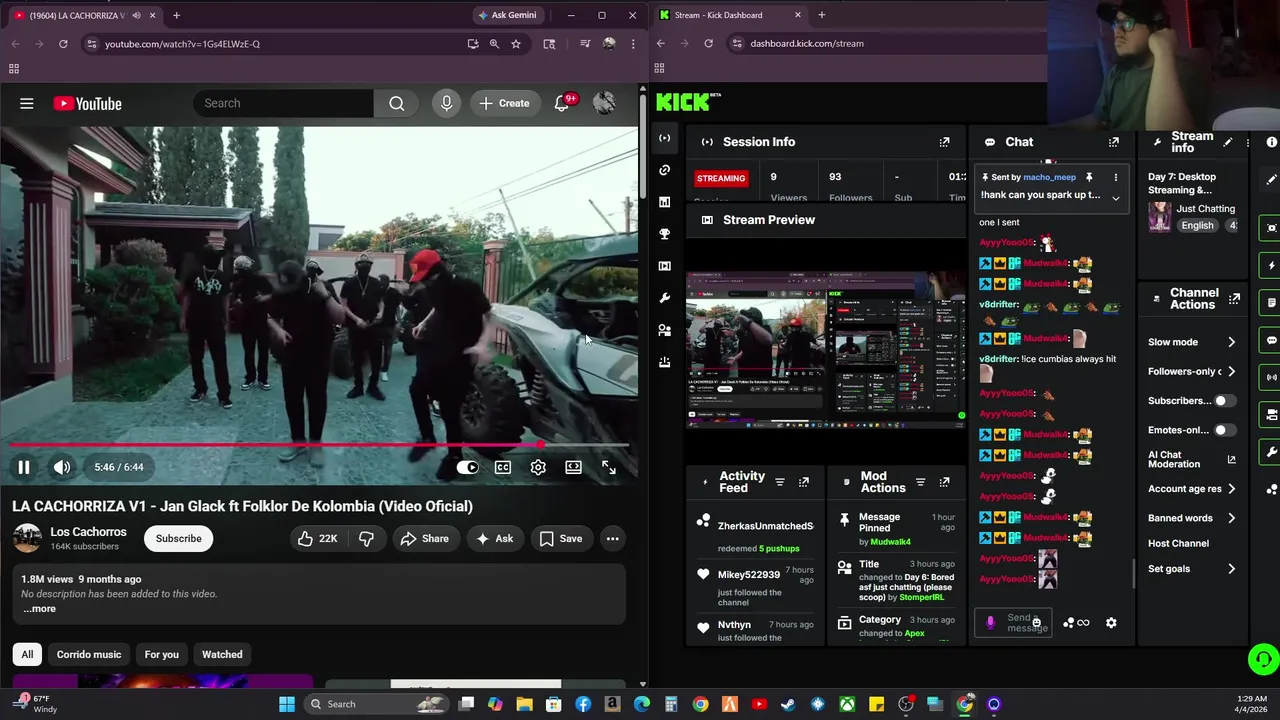This screenshot has height=720, width=1280.
Task: Click the Ask button under video
Action: tap(495, 538)
